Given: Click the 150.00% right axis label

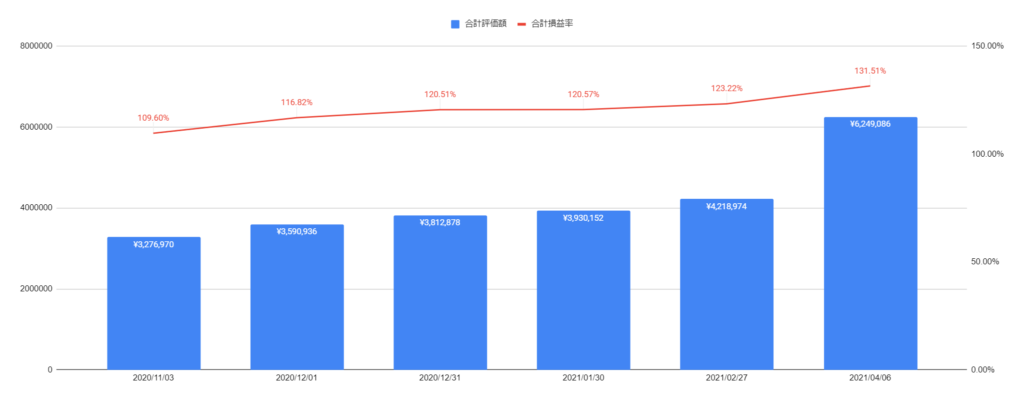Looking at the screenshot, I should [x=985, y=46].
